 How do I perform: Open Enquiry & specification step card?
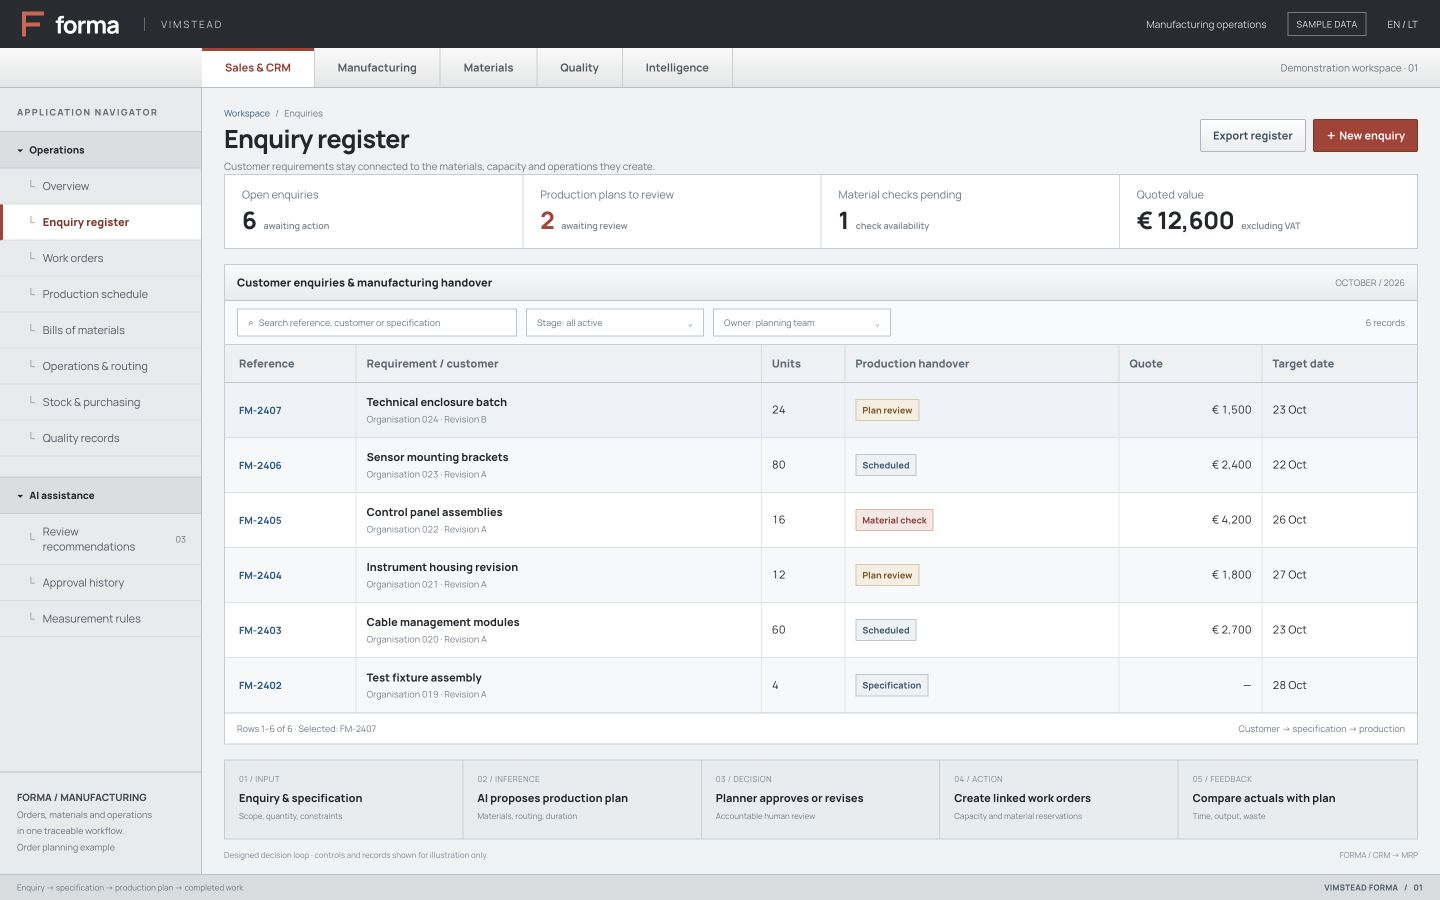[x=343, y=799]
